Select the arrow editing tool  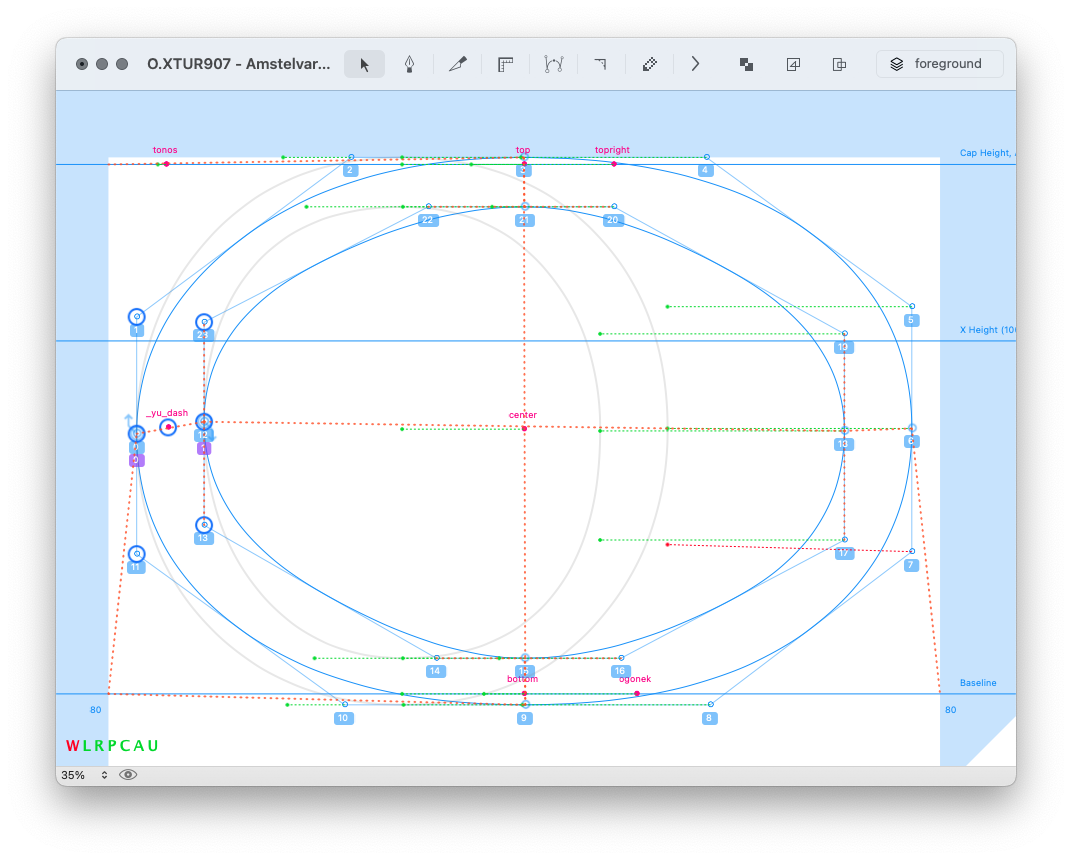point(364,64)
